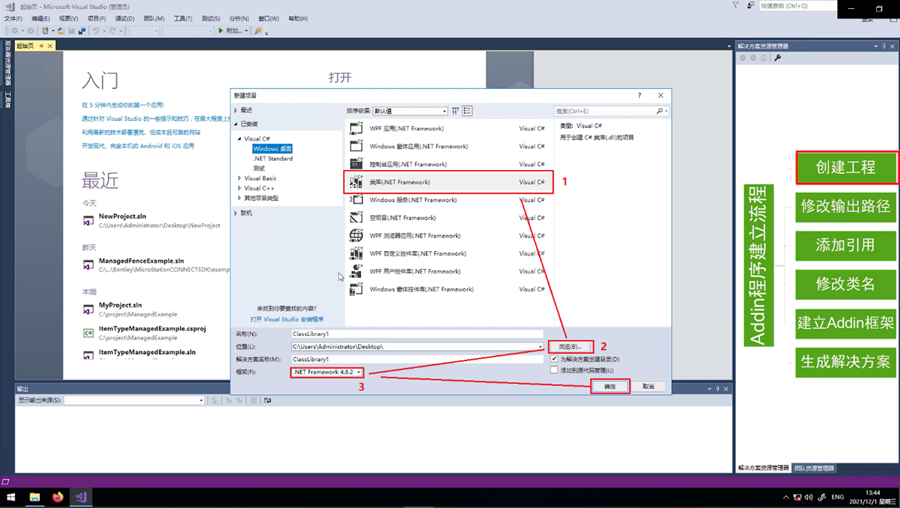Open File Explorer from the taskbar
900x508 pixels.
click(x=34, y=497)
